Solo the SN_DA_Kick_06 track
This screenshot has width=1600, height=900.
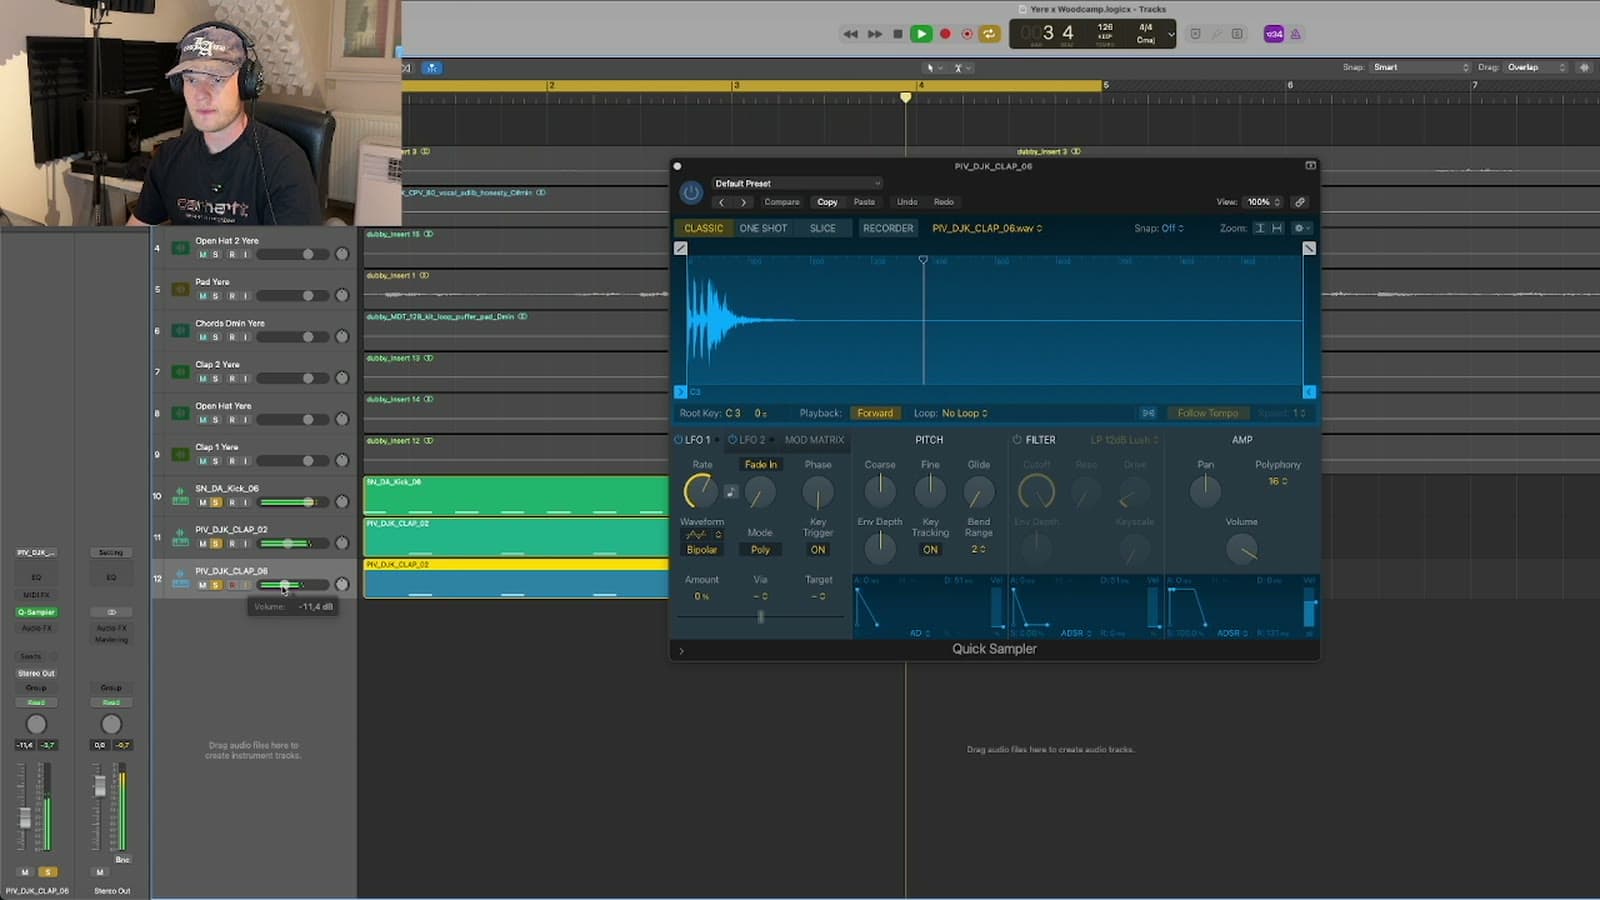(216, 502)
